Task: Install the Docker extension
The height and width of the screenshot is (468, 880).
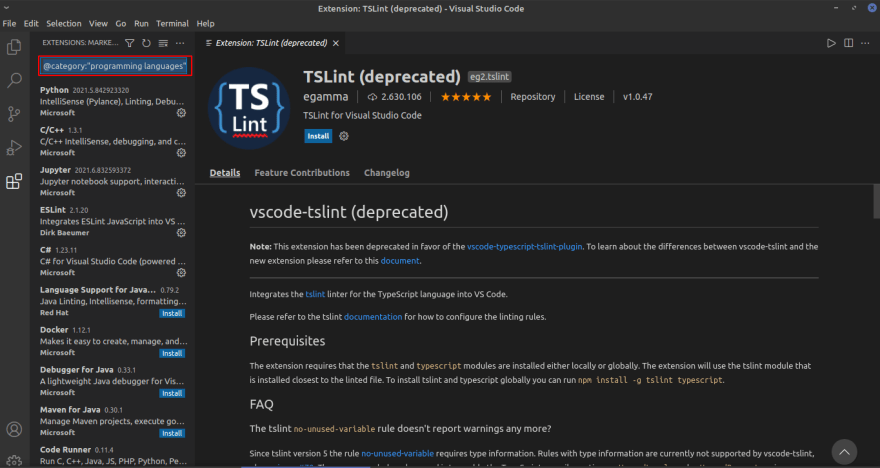Action: click(x=172, y=354)
